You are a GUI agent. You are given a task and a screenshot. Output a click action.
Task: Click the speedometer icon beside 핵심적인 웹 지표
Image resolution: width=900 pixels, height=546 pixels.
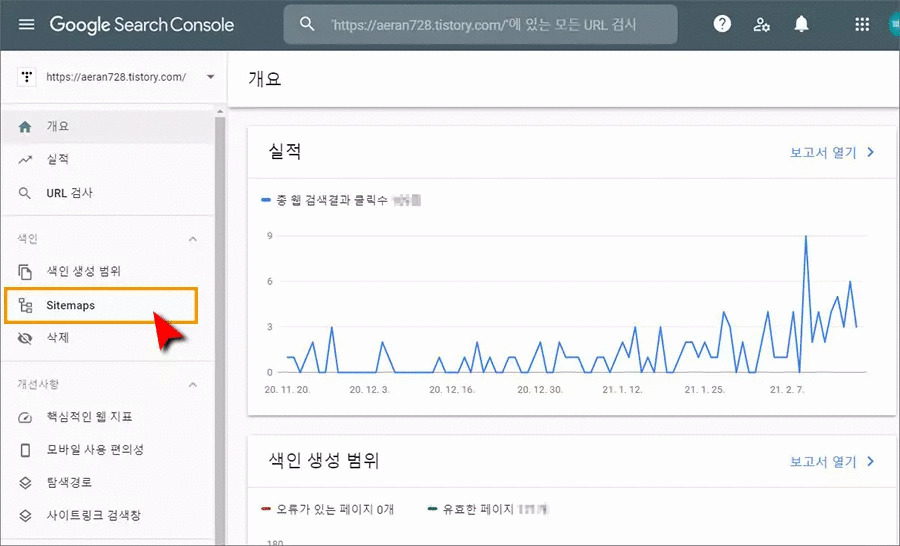[25, 417]
